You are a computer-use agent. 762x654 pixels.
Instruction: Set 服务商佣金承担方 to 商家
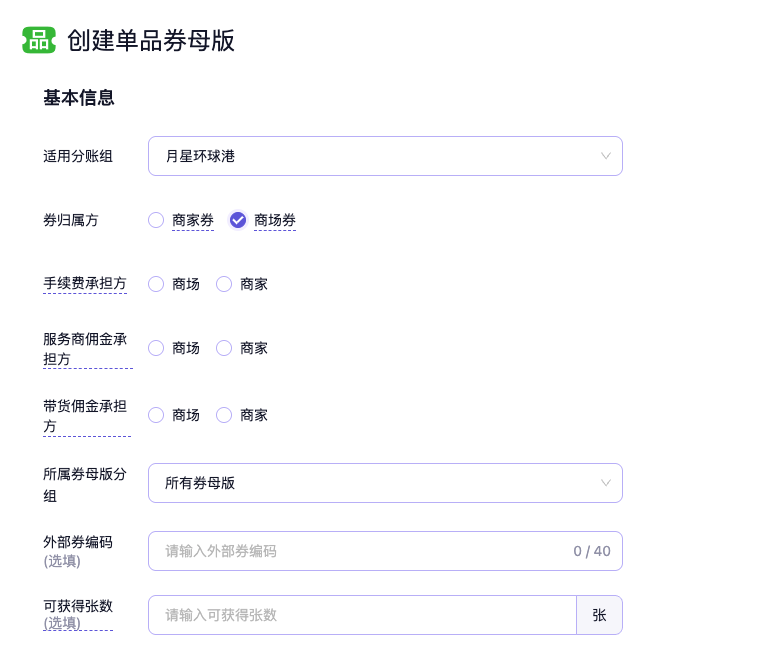point(224,348)
